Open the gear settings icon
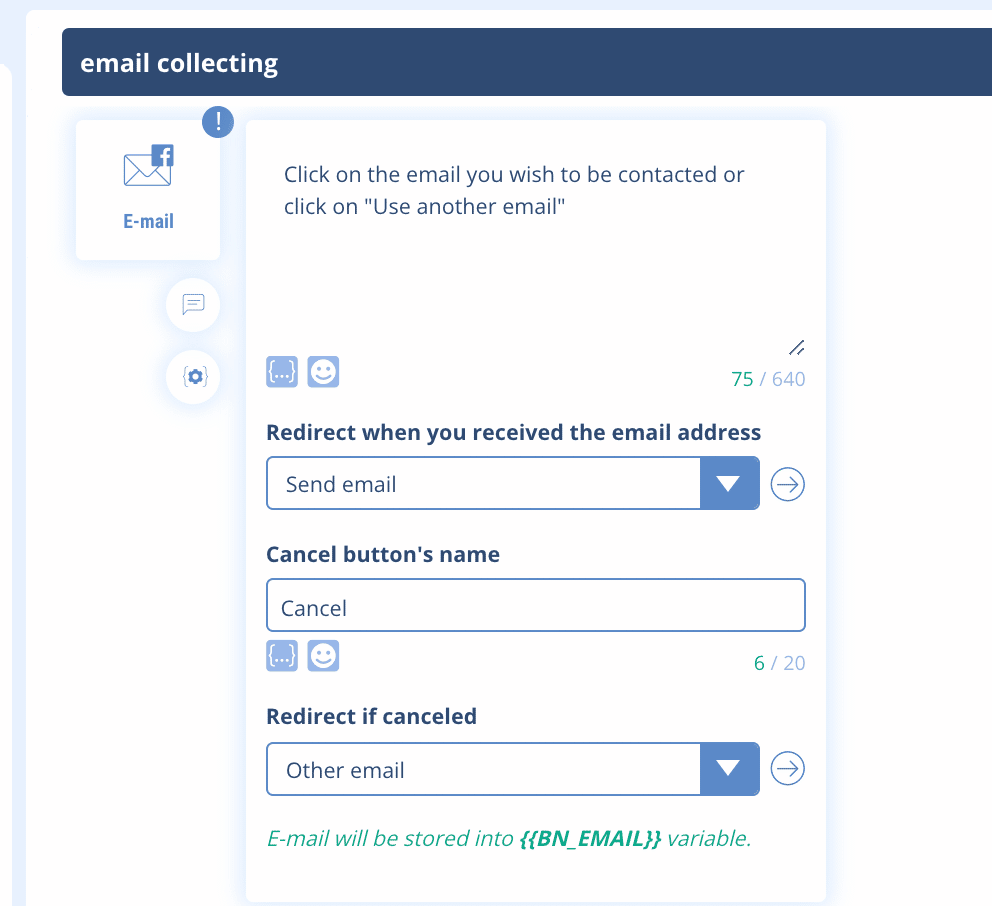 pyautogui.click(x=193, y=377)
